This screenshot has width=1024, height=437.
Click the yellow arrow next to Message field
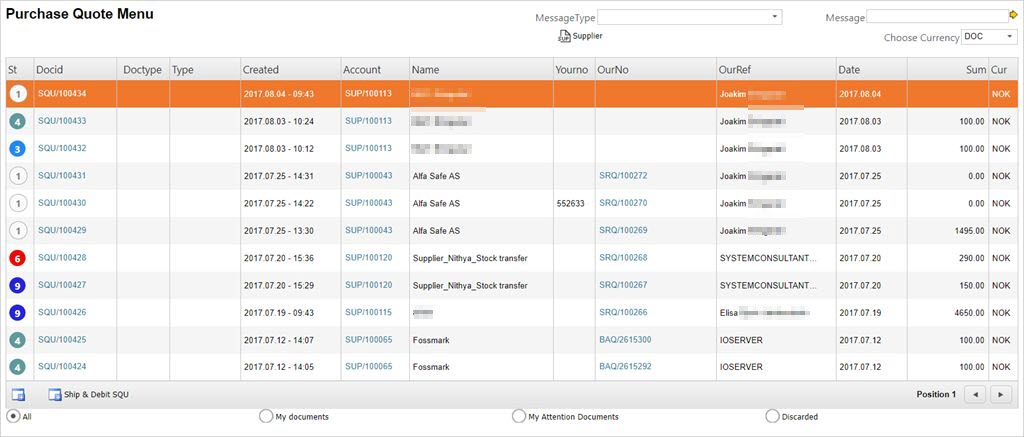point(1012,16)
